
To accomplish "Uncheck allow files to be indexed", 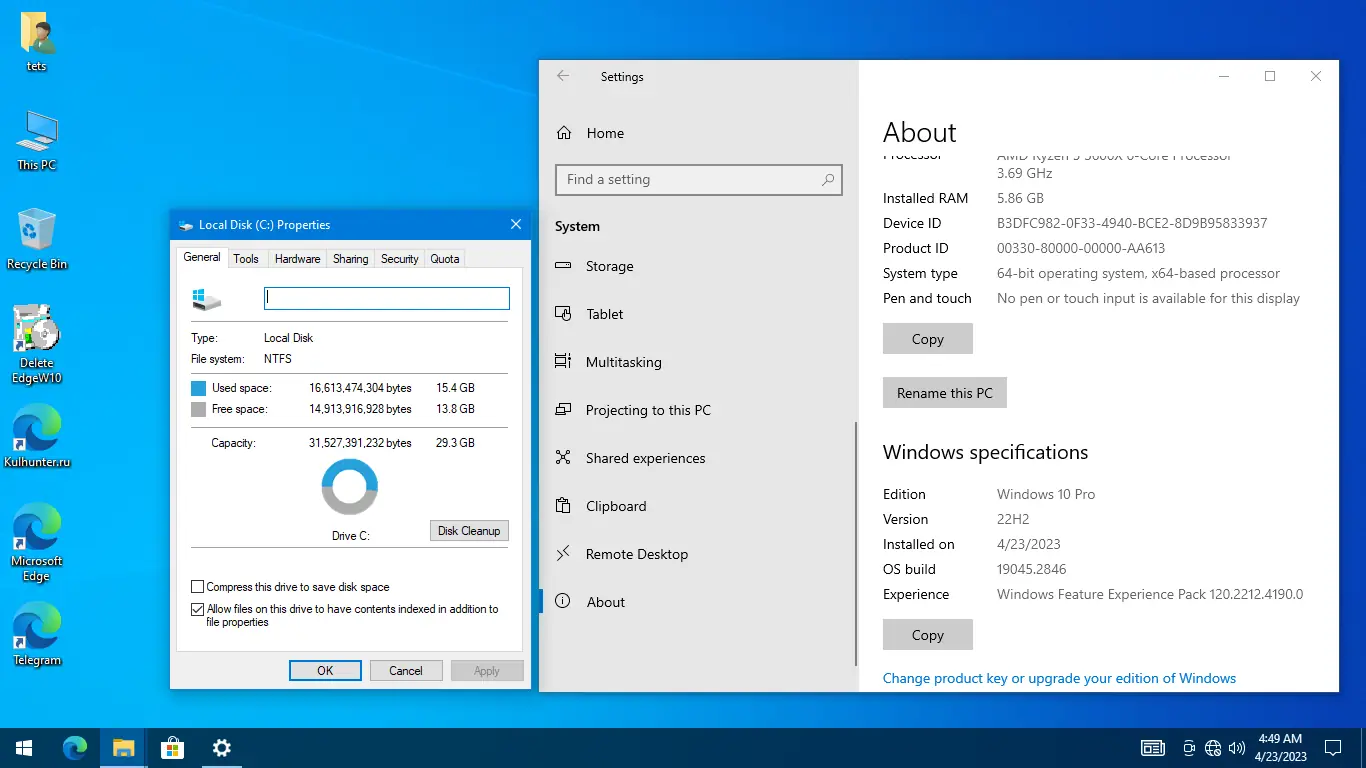I will 197,609.
